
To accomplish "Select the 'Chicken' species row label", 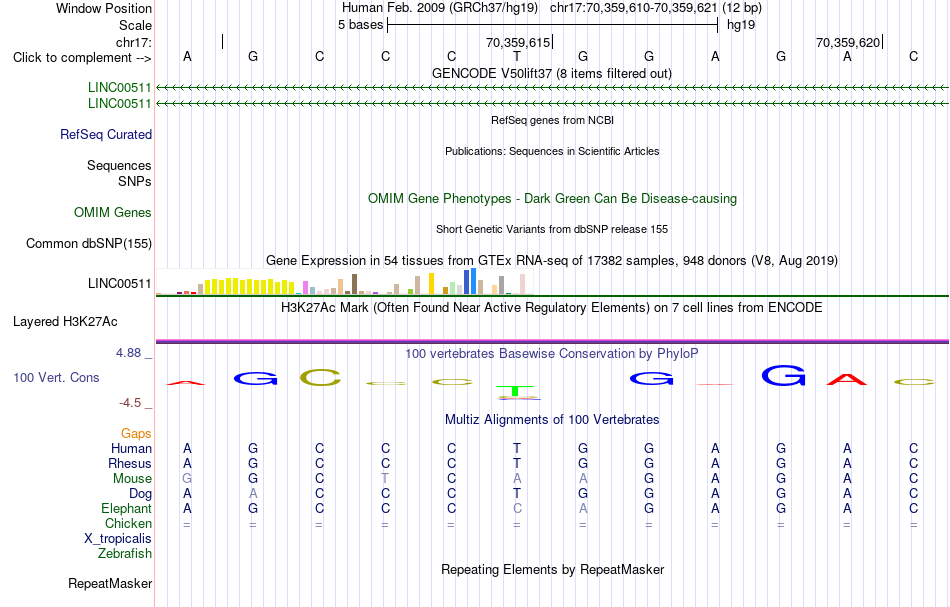I will point(128,523).
